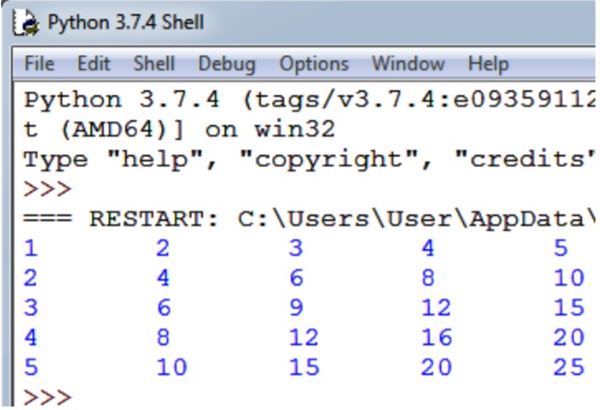This screenshot has height=410, width=600.
Task: Click the value 1 in first output row
Action: pyautogui.click(x=31, y=248)
